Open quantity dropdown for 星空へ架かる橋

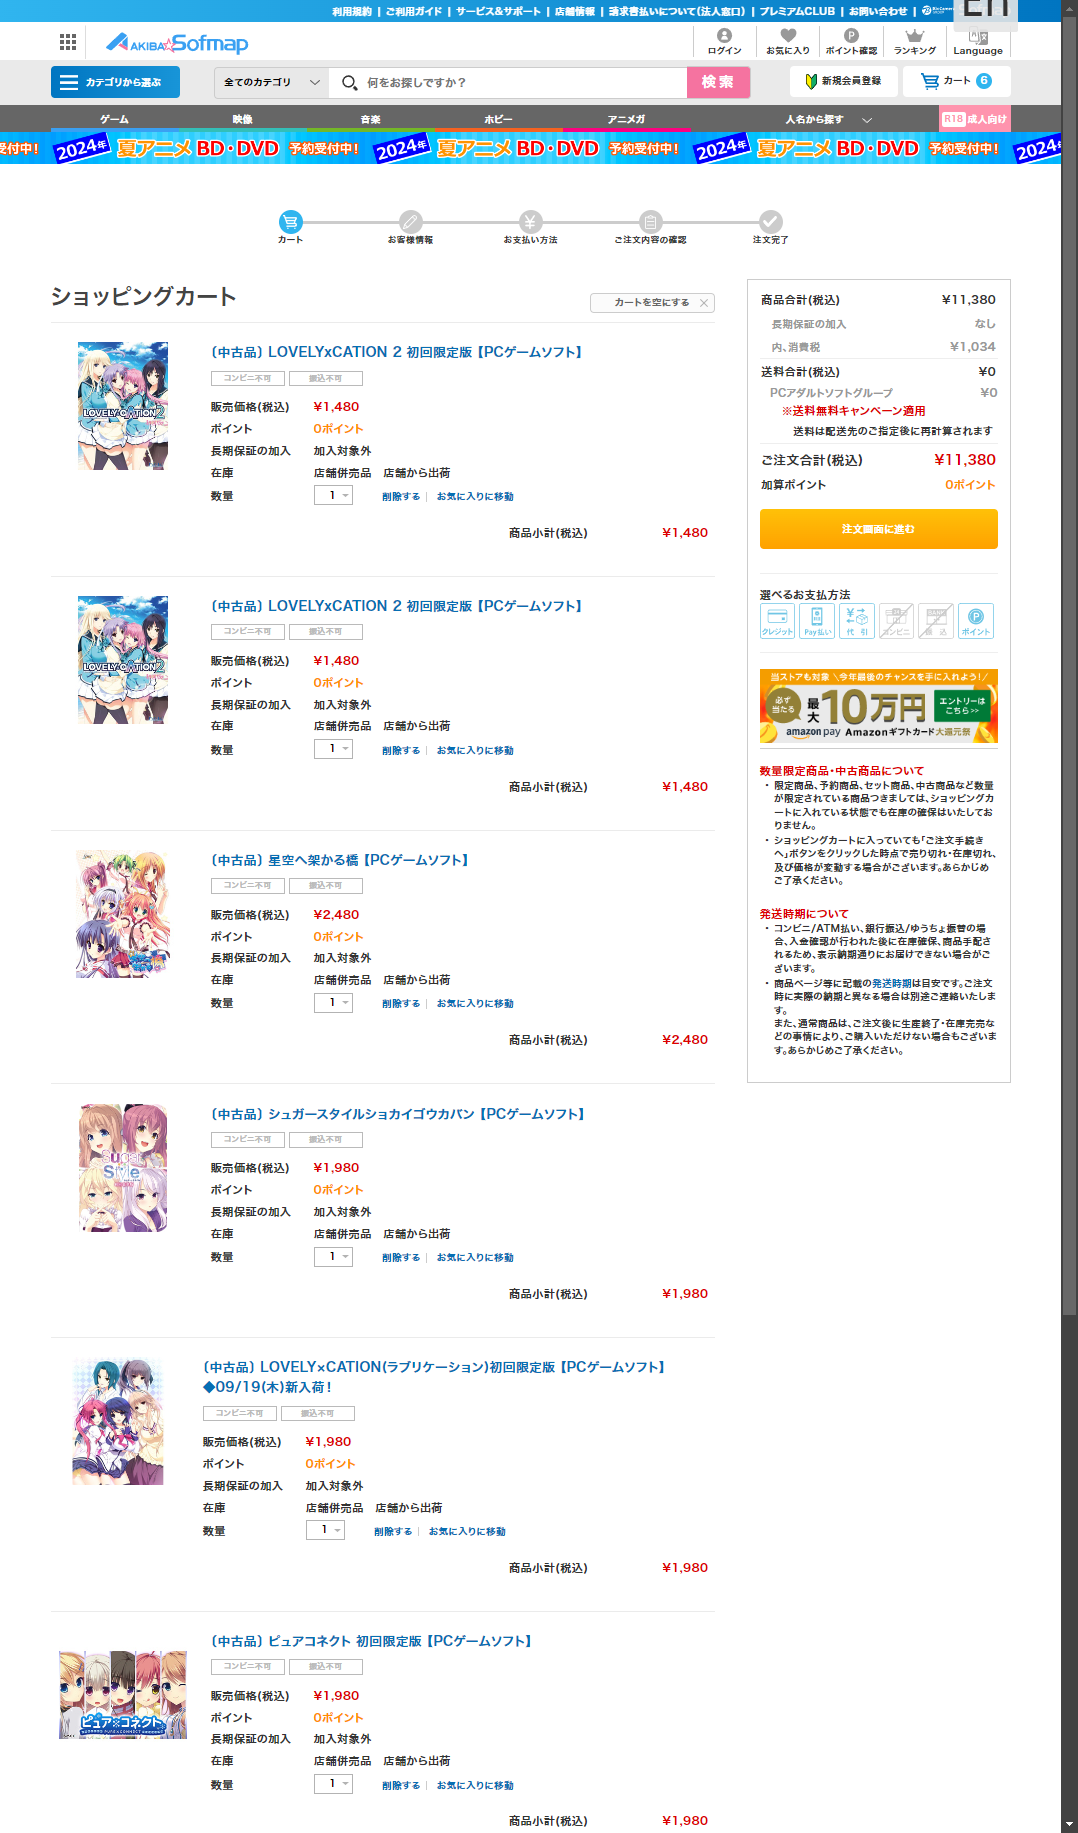tap(333, 1003)
